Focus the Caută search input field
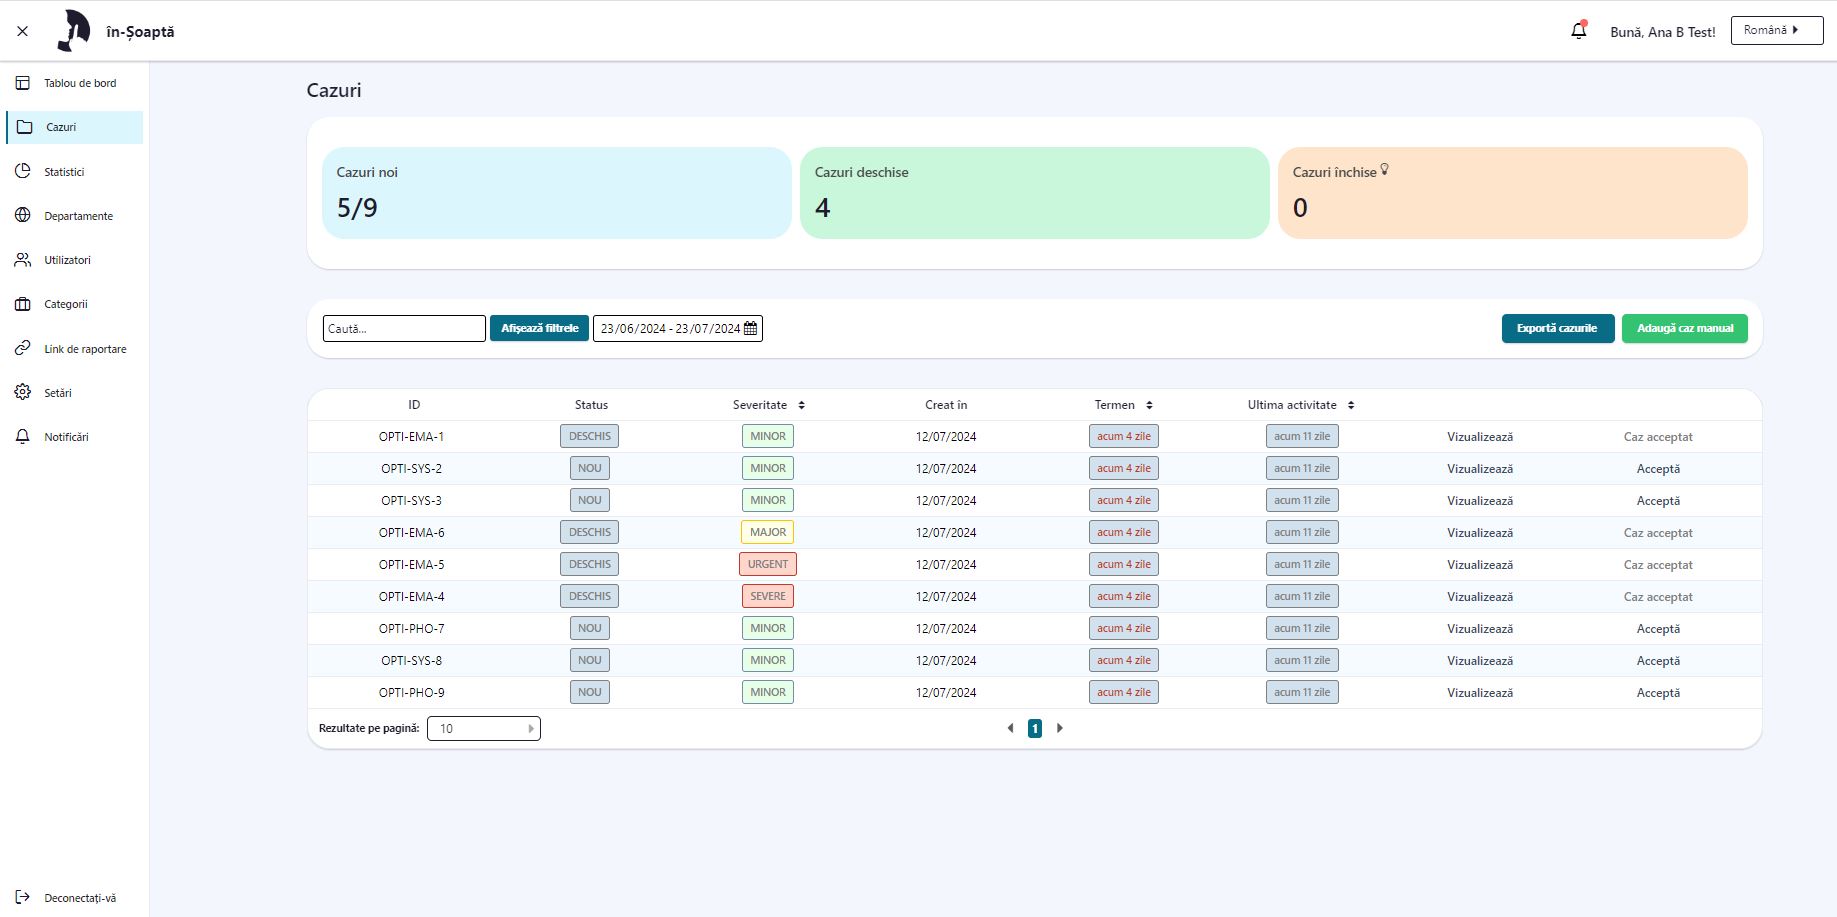Screen dimensions: 1837x917 coord(404,328)
